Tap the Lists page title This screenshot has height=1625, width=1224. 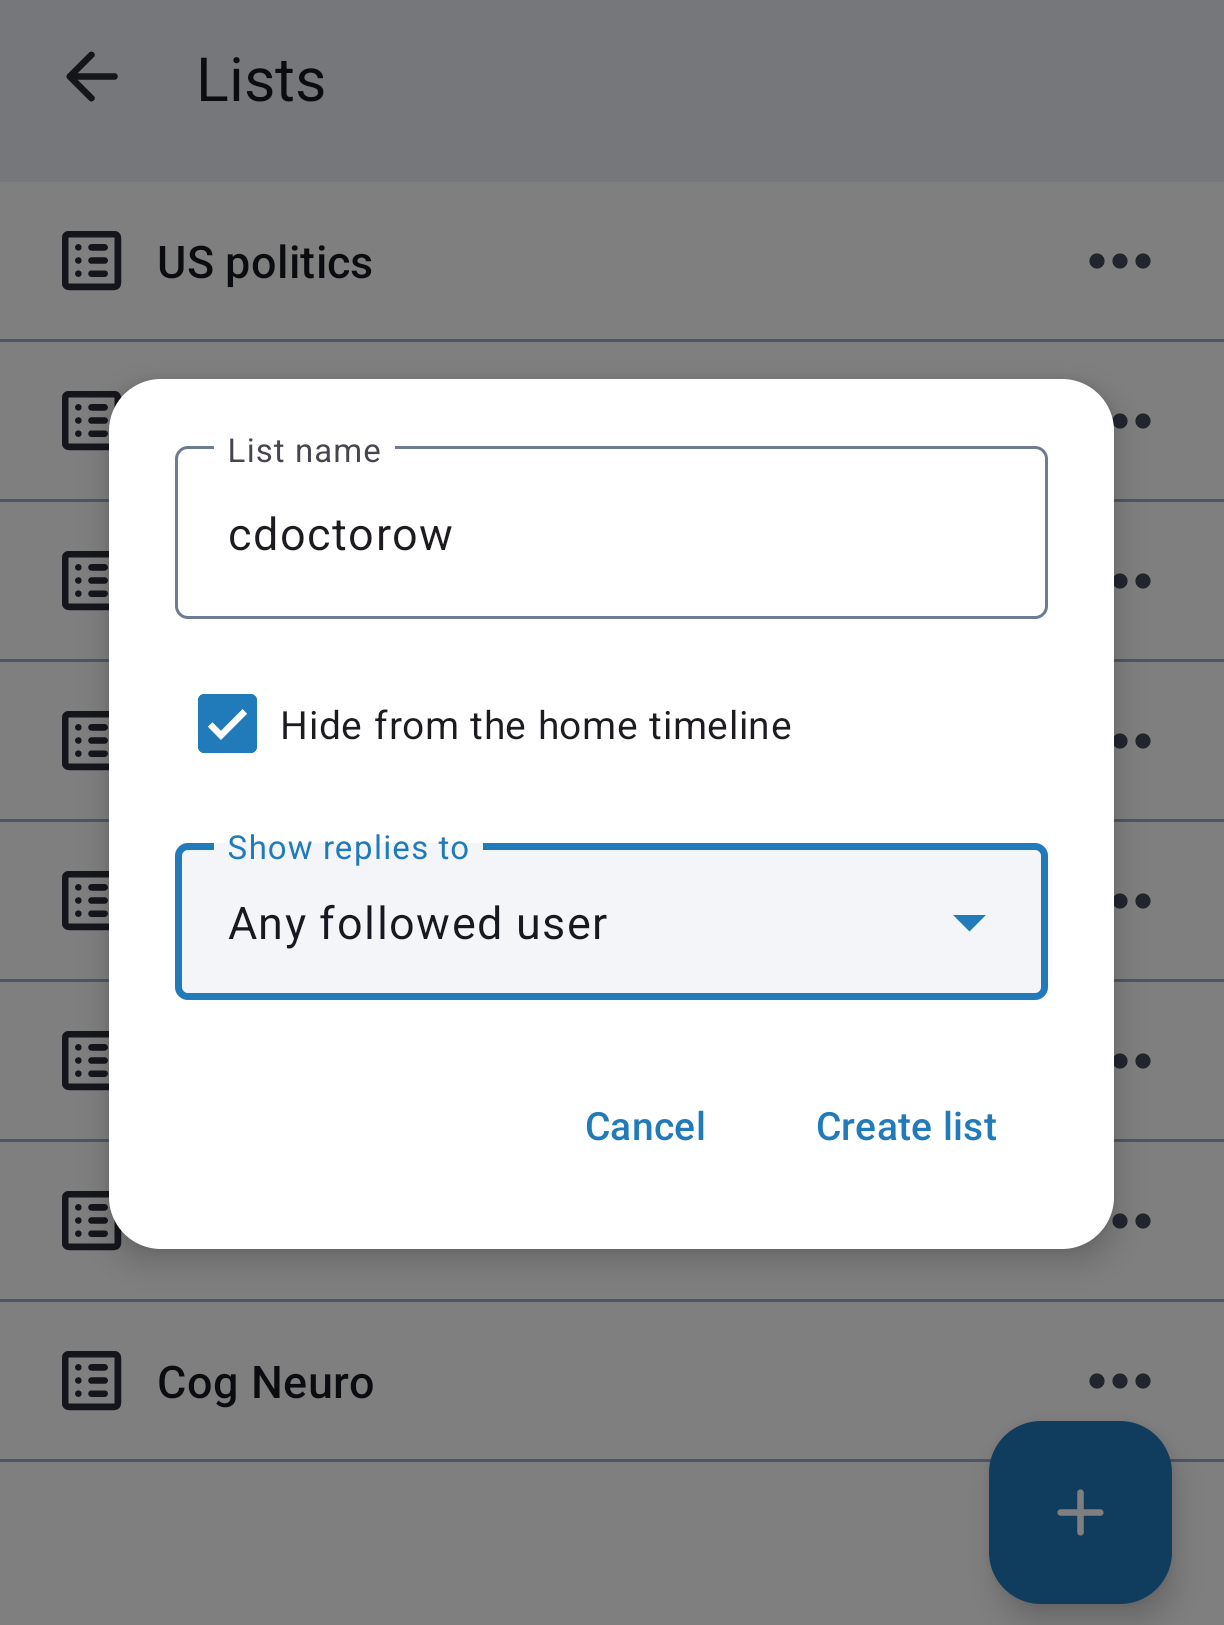[x=261, y=80]
